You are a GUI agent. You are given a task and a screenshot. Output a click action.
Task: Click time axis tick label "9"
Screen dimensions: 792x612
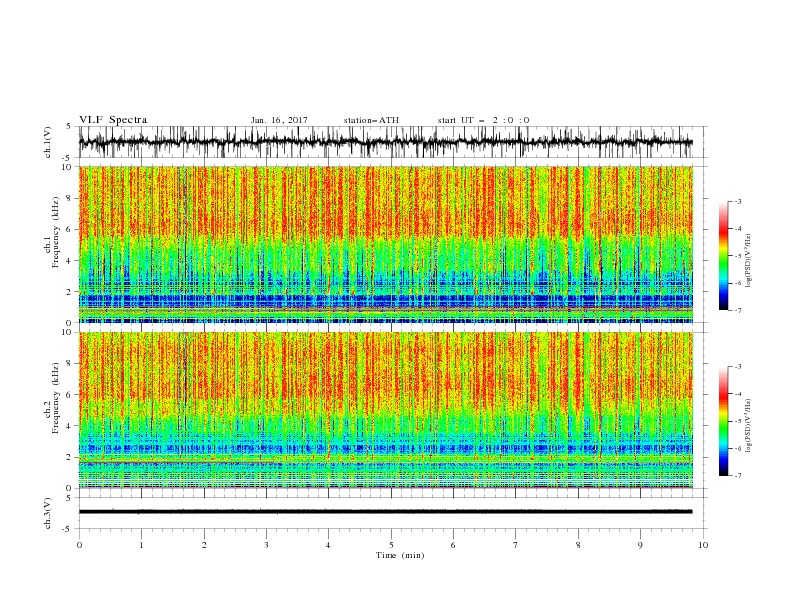(640, 545)
